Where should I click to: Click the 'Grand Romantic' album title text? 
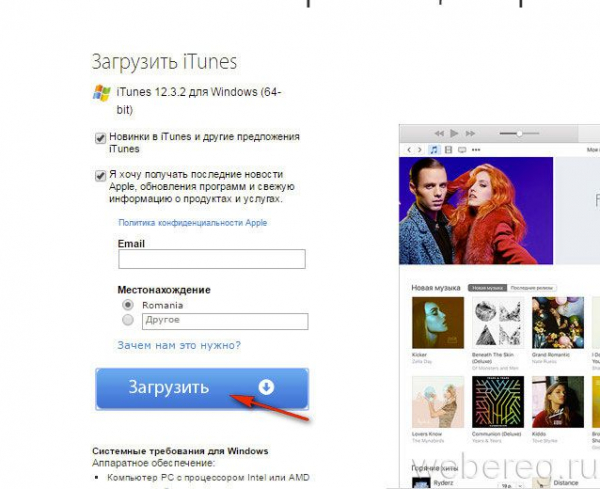(551, 355)
